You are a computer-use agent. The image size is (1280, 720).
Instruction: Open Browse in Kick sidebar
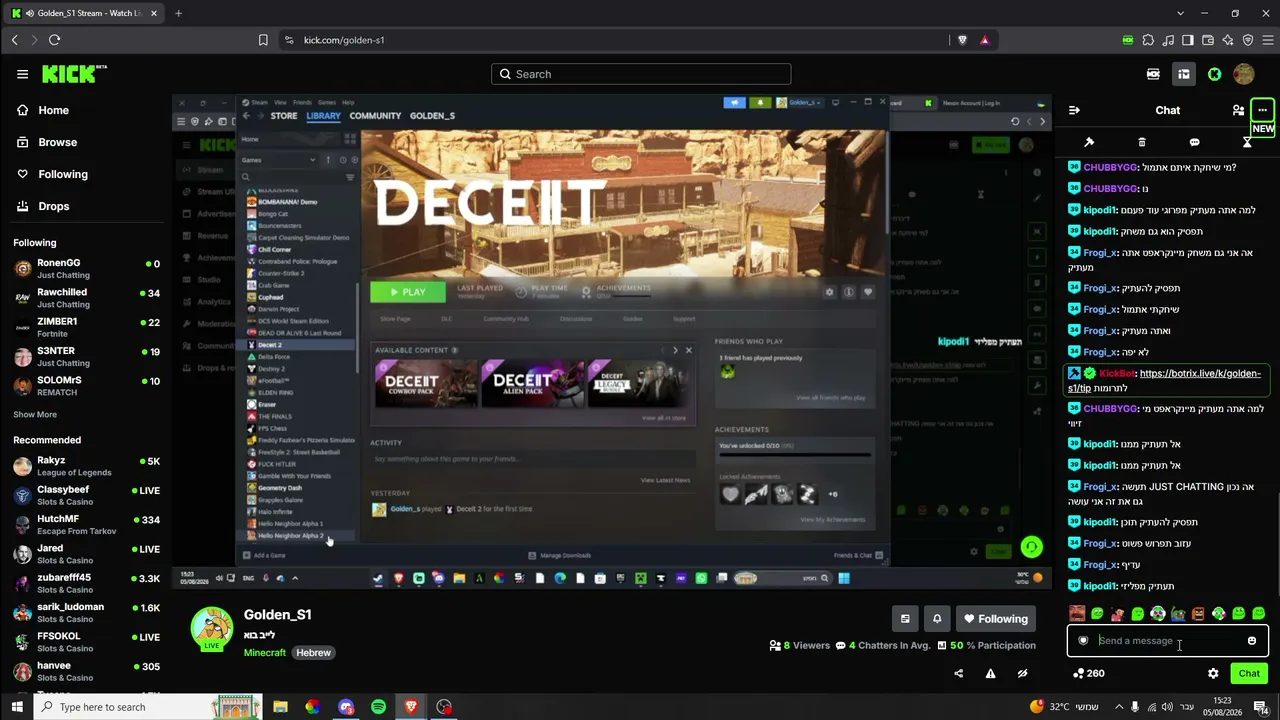tap(57, 142)
